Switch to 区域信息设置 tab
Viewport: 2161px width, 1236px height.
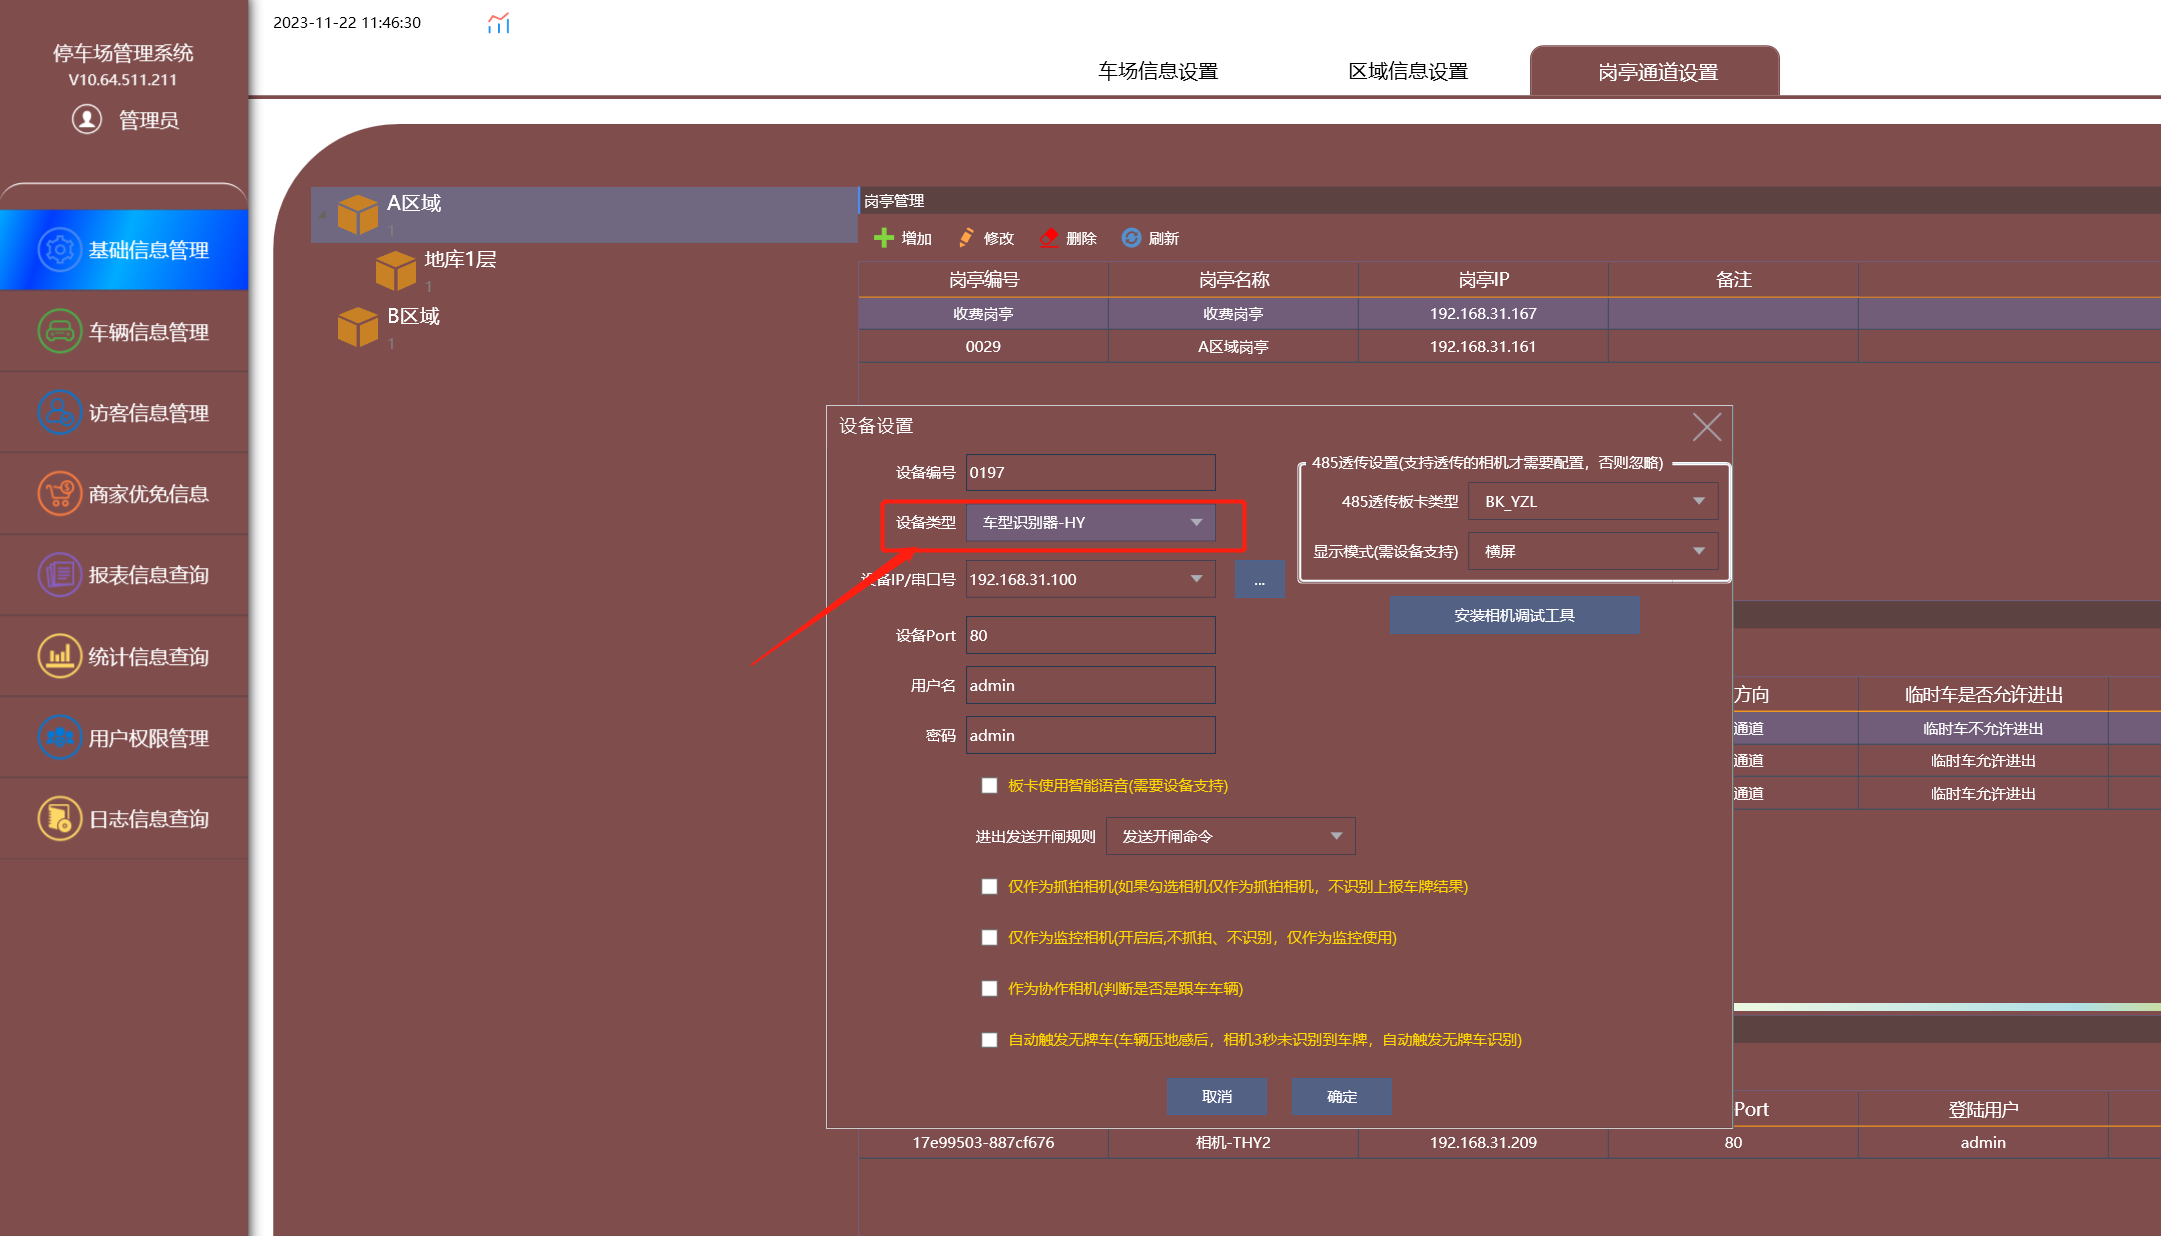click(1408, 71)
